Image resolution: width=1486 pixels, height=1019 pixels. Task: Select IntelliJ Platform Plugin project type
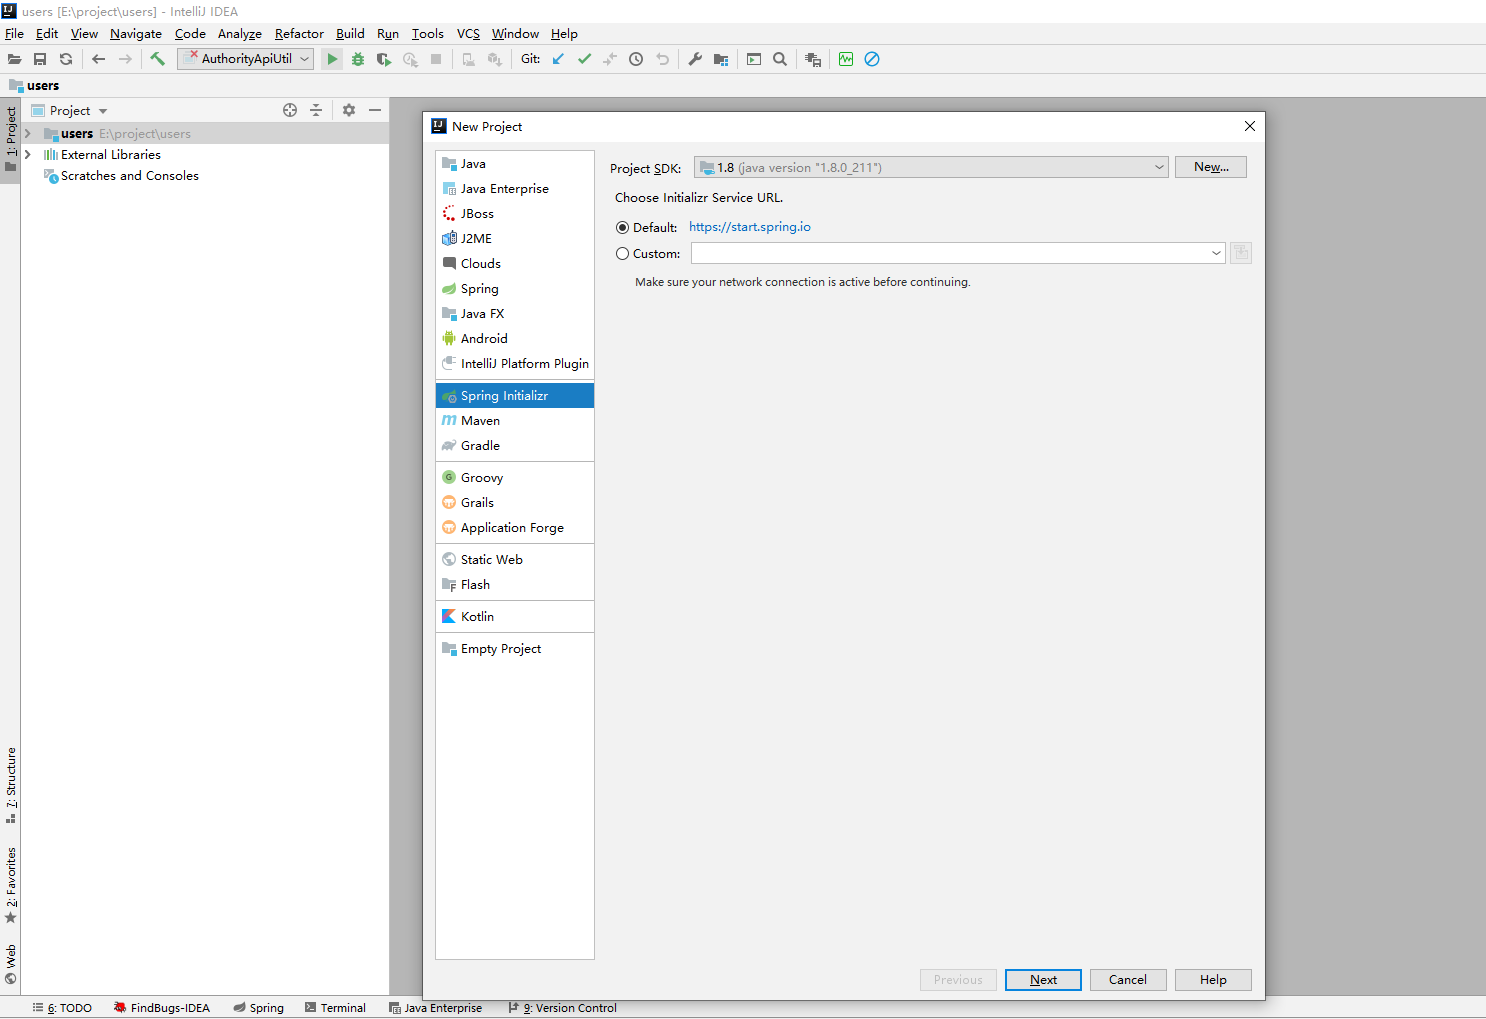(x=515, y=364)
